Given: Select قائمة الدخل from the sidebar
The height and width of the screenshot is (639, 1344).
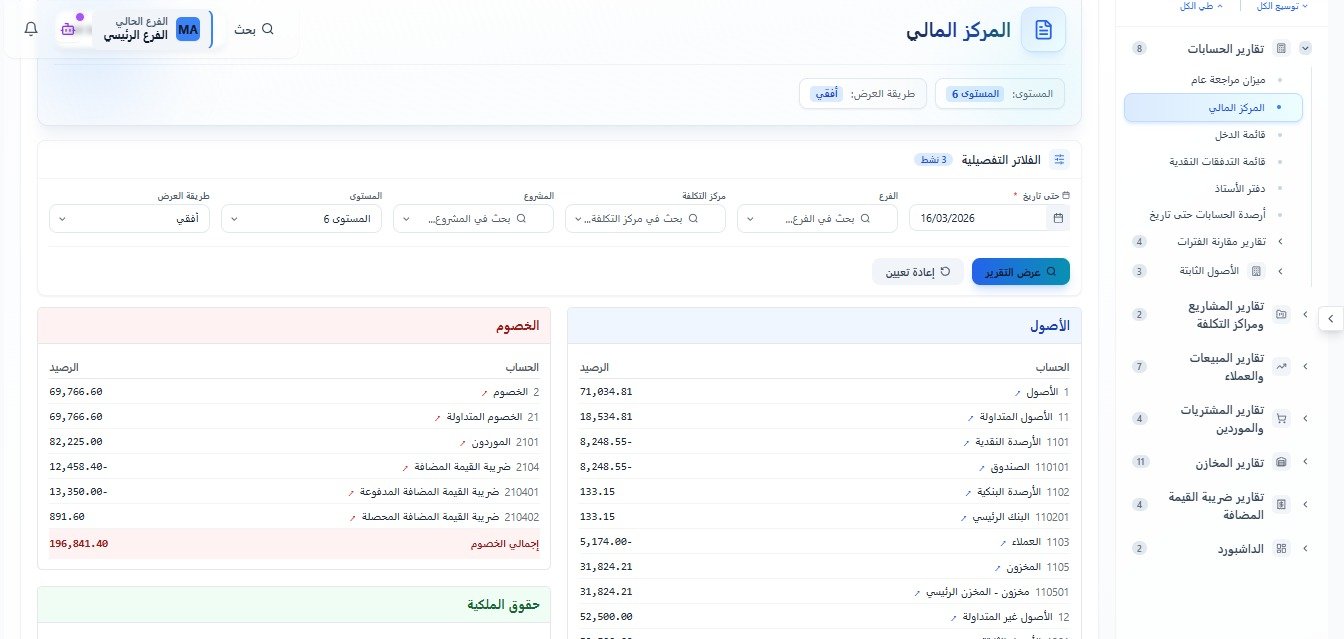Looking at the screenshot, I should 1240,134.
